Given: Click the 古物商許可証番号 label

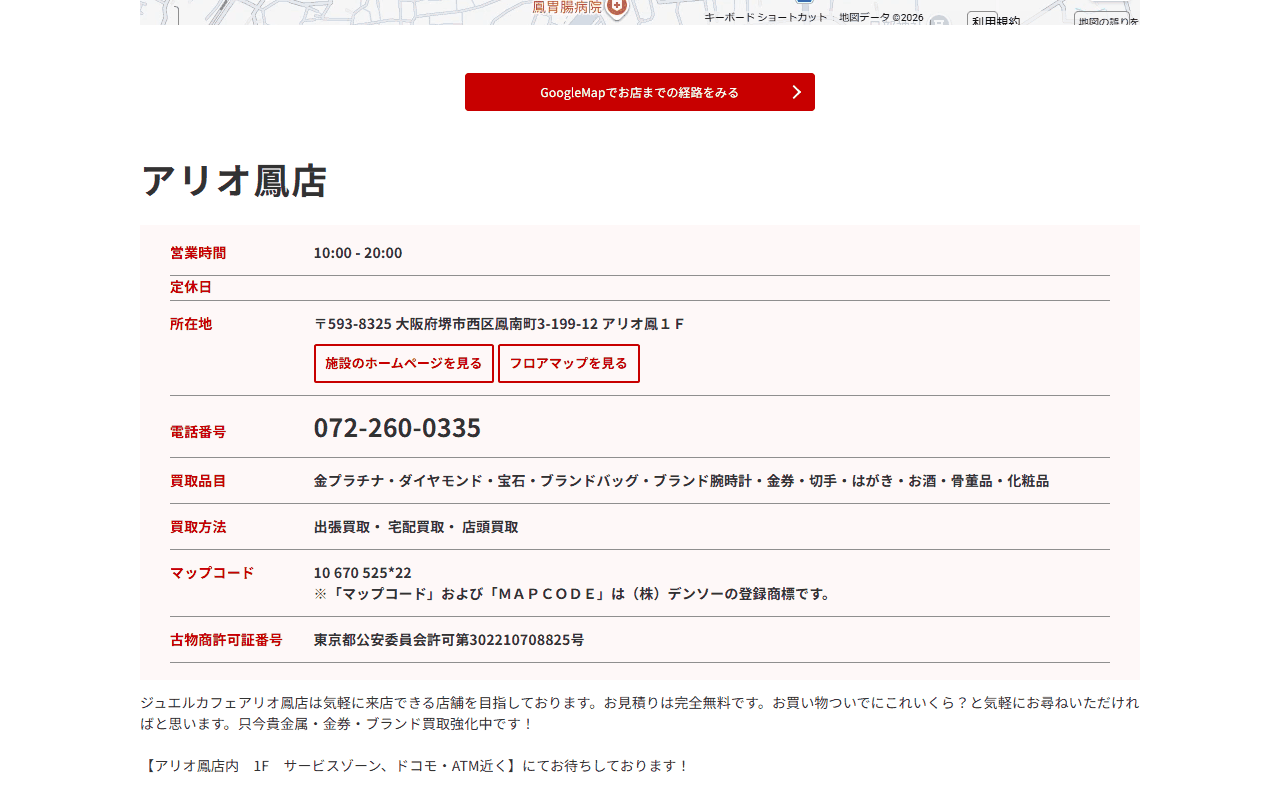Looking at the screenshot, I should 226,640.
